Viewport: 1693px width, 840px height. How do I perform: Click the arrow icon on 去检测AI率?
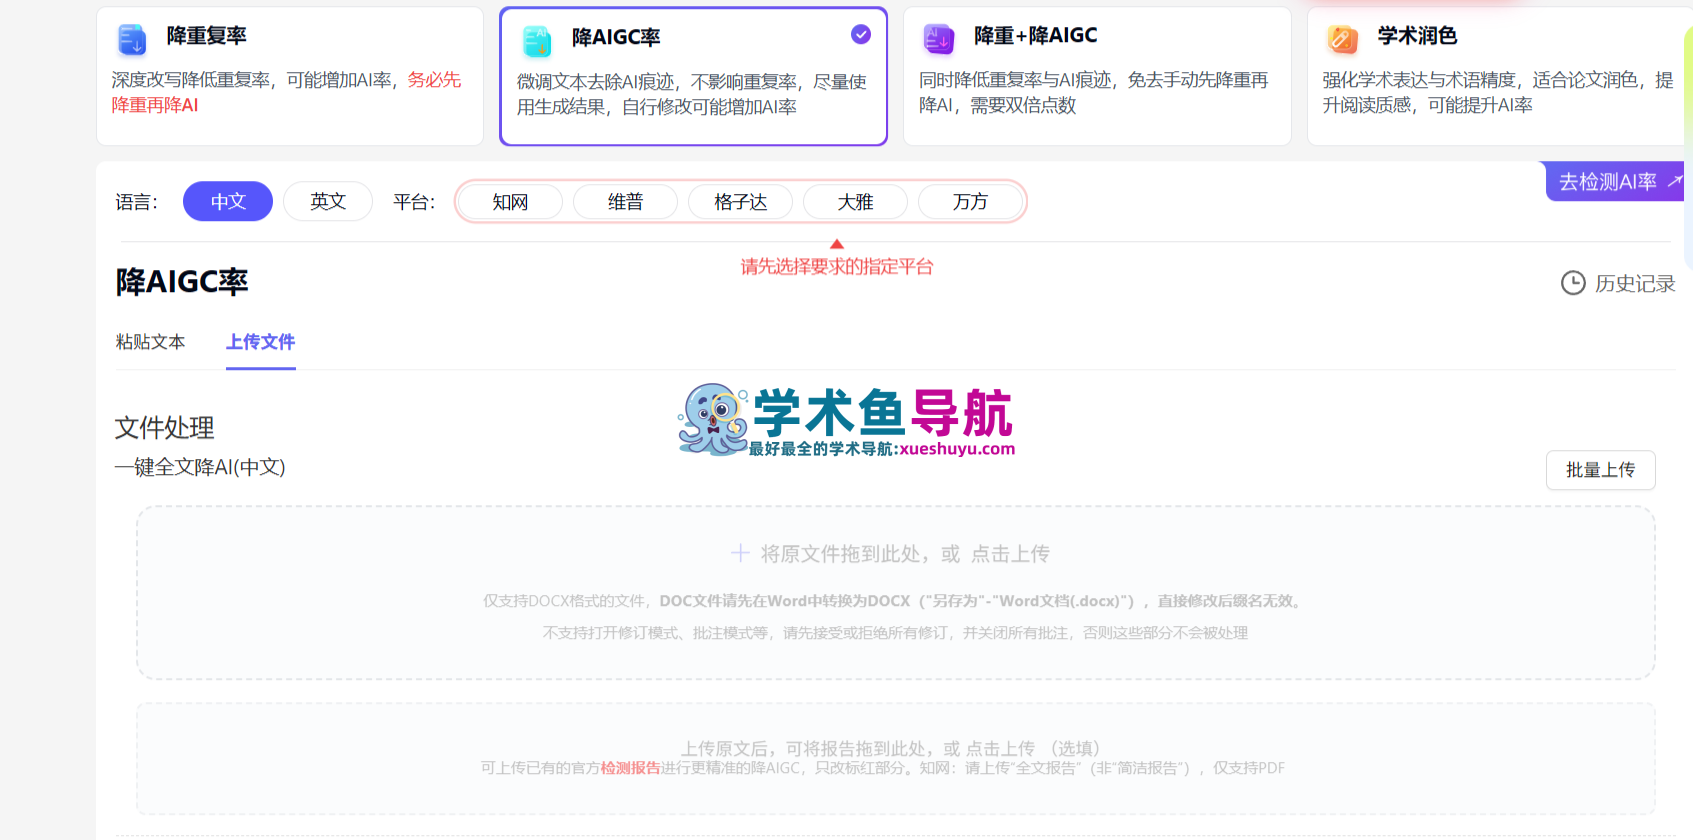pyautogui.click(x=1674, y=181)
